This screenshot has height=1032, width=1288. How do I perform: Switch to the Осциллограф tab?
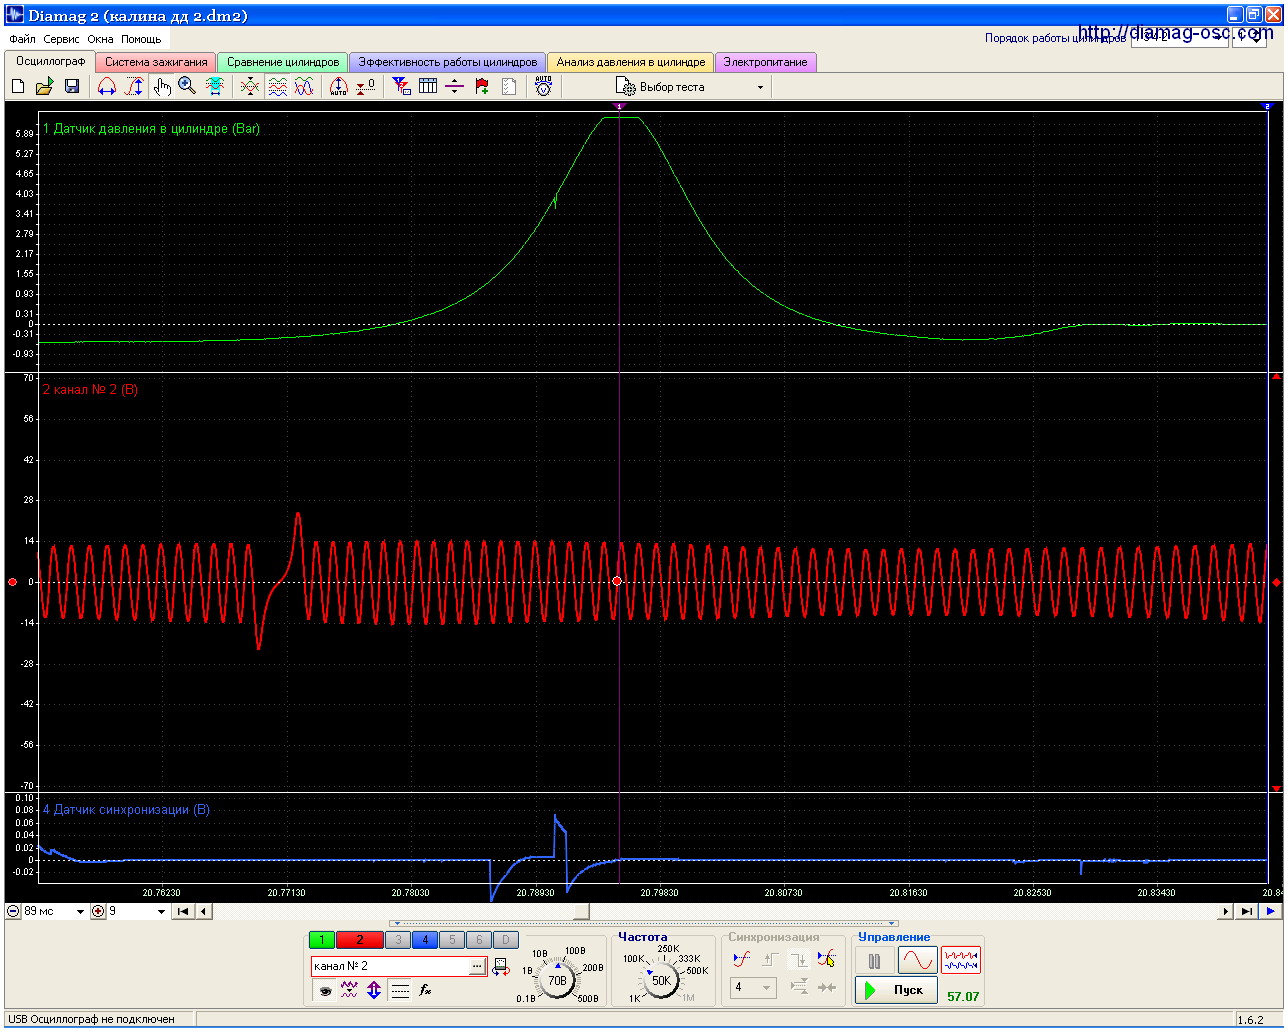click(x=50, y=61)
